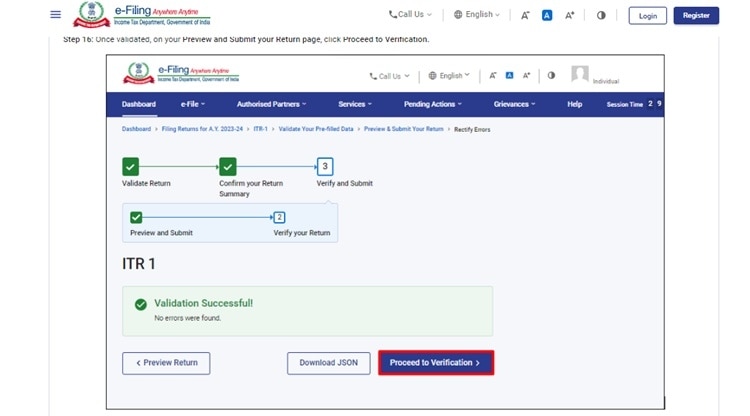Increase font size with A+ icon

pos(570,16)
